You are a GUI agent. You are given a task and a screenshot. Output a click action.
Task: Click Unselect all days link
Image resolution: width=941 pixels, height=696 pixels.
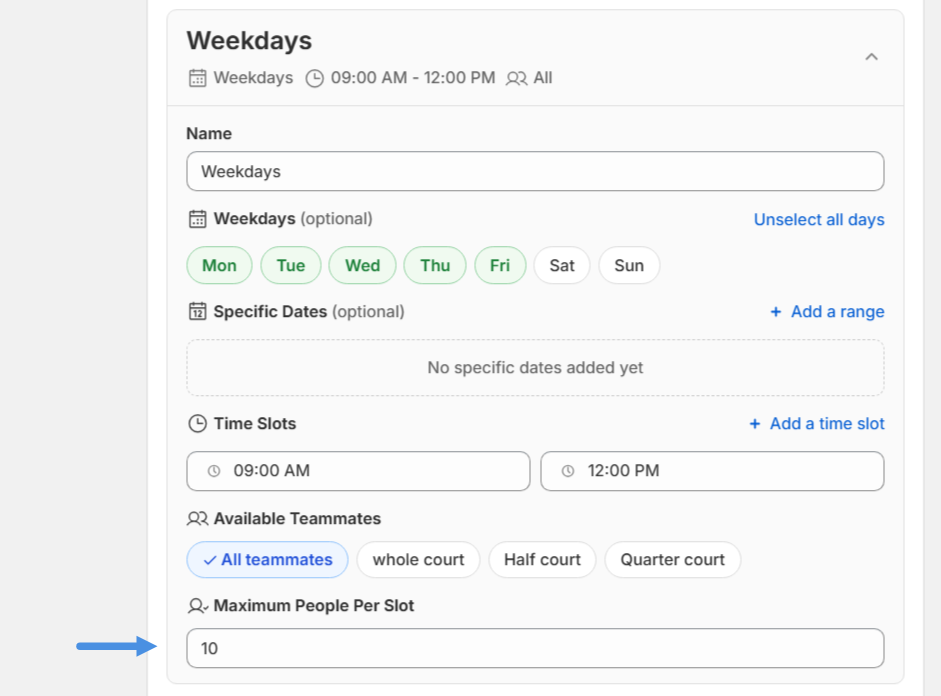click(x=818, y=219)
